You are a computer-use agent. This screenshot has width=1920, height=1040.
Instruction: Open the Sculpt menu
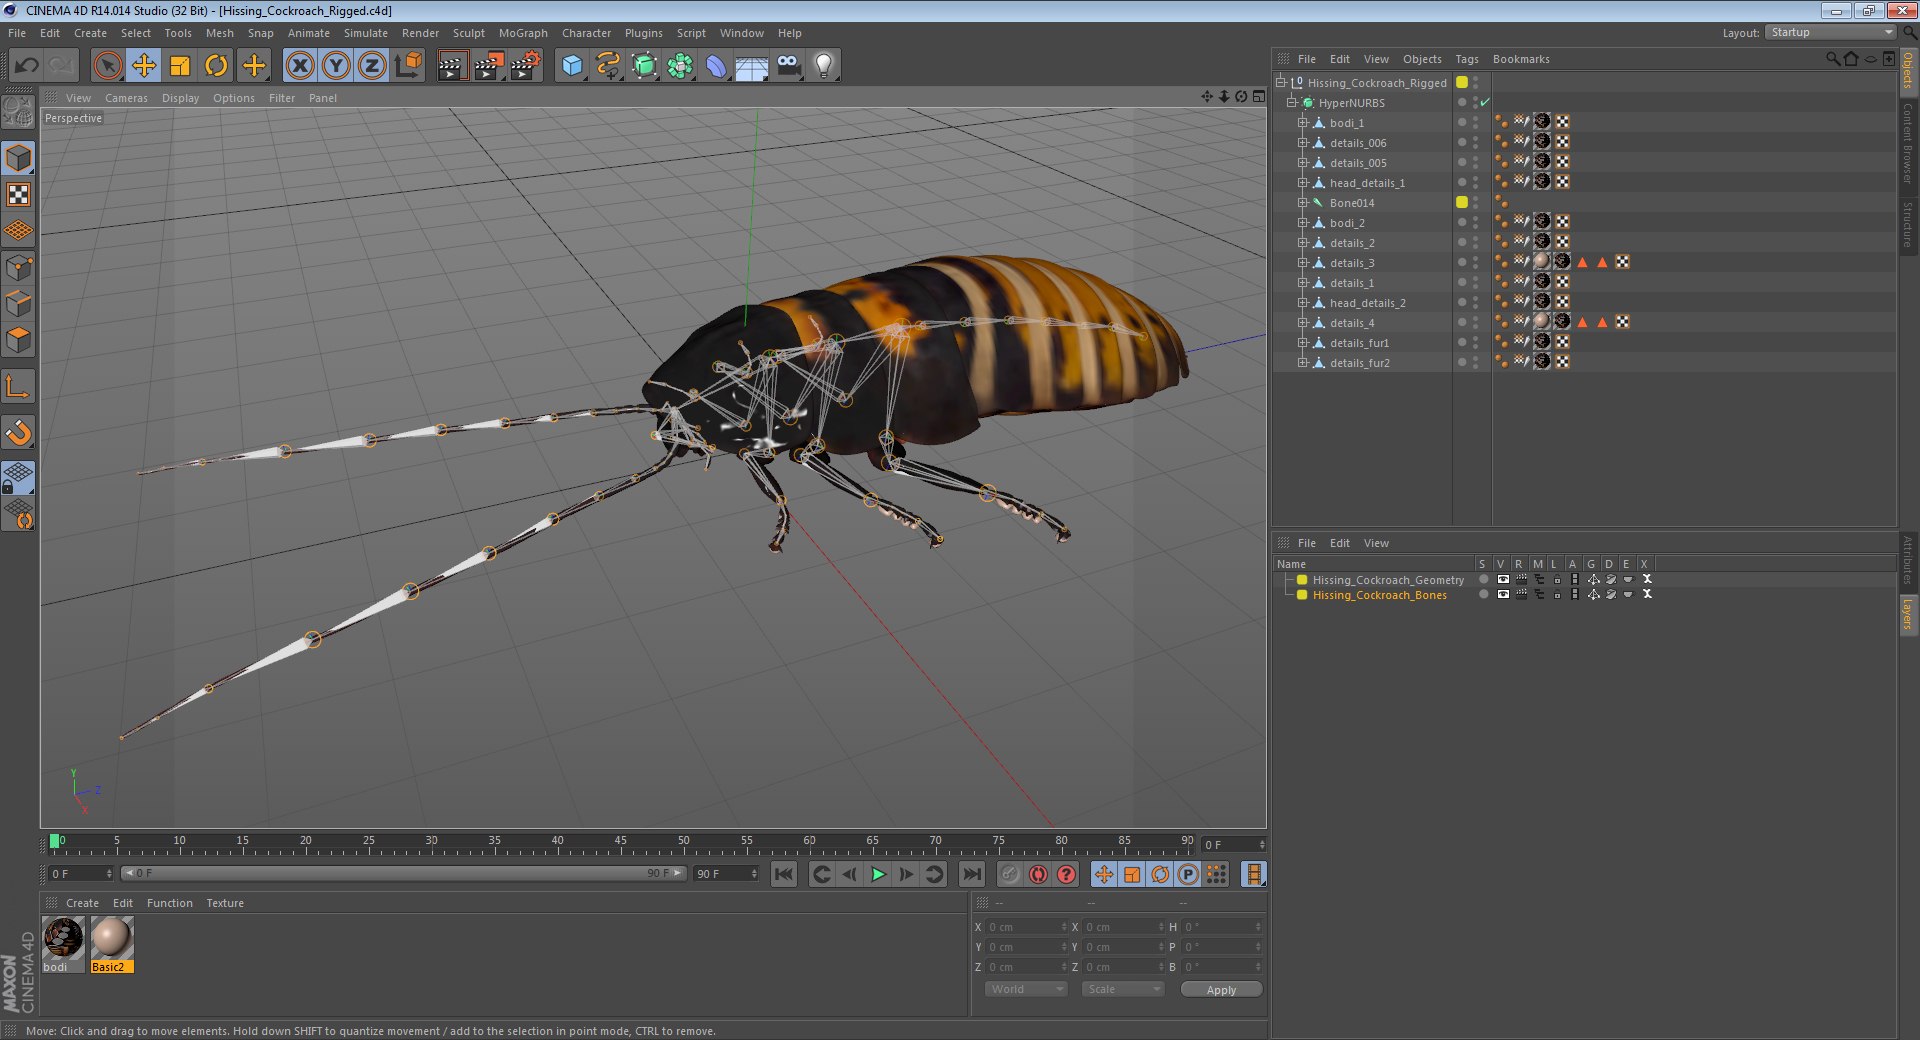point(468,33)
